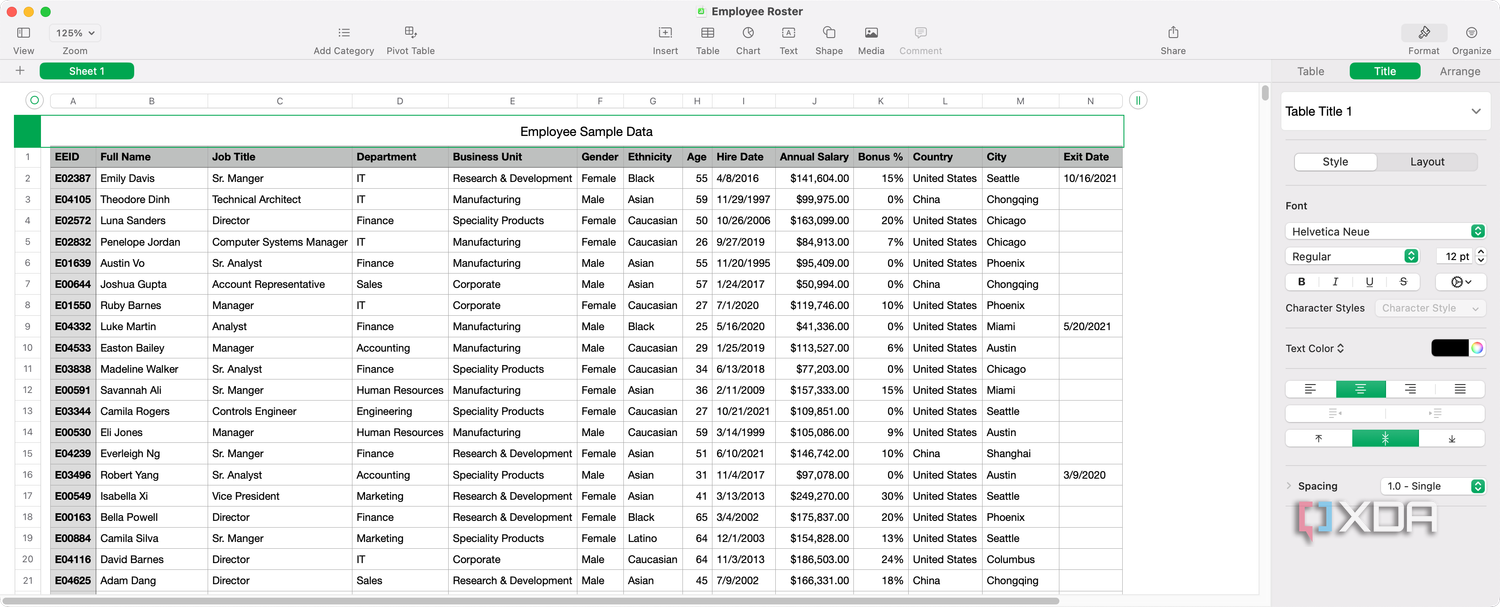Align text left
This screenshot has height=607, width=1500.
(x=1310, y=389)
